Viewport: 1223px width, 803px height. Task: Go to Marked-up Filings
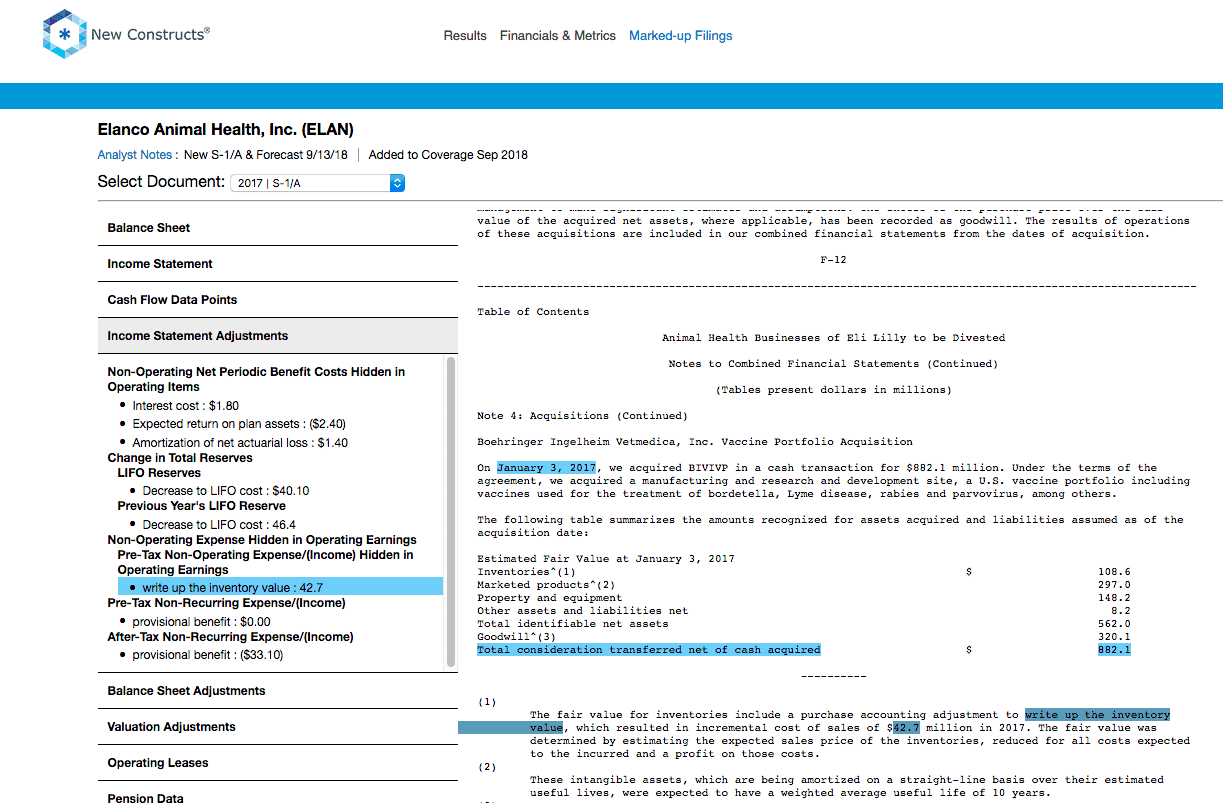point(680,36)
